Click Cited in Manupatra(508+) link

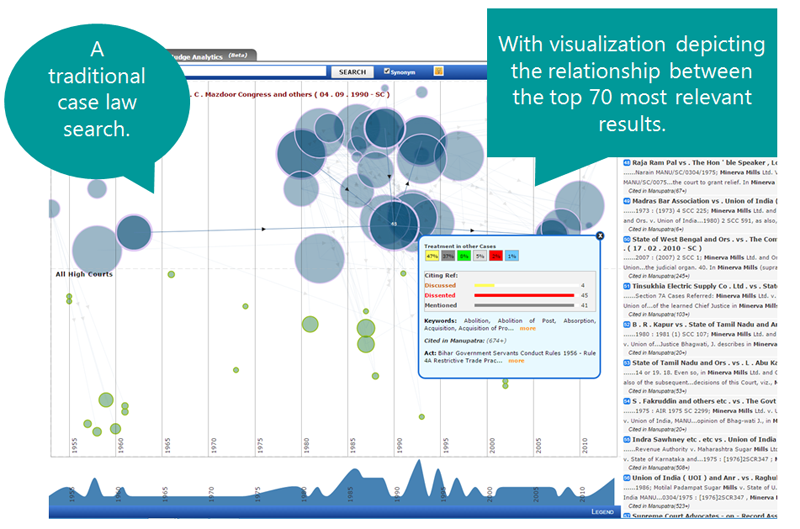coord(659,467)
